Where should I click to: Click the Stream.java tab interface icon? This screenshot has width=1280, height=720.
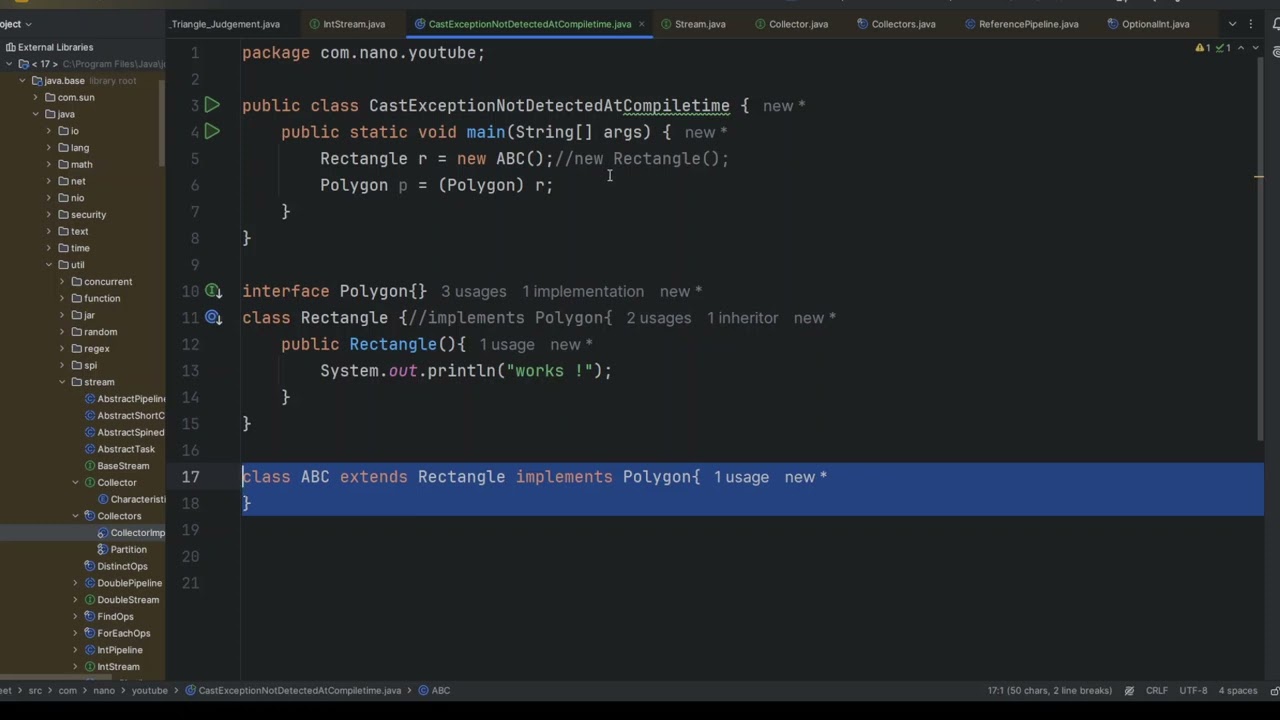coord(666,24)
